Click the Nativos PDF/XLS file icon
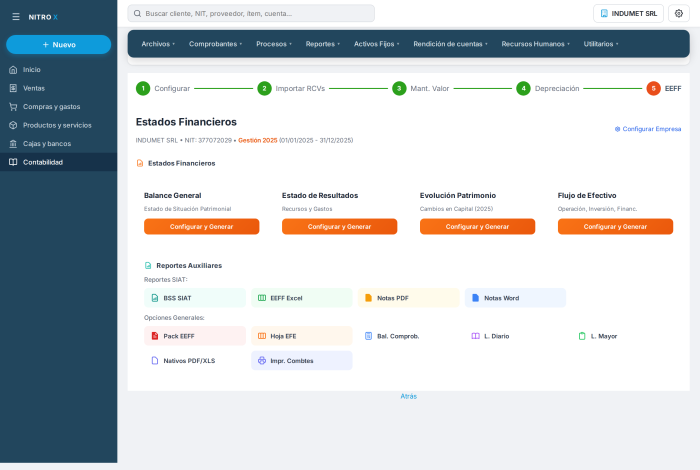Screen dimensions: 700x470 (155, 361)
